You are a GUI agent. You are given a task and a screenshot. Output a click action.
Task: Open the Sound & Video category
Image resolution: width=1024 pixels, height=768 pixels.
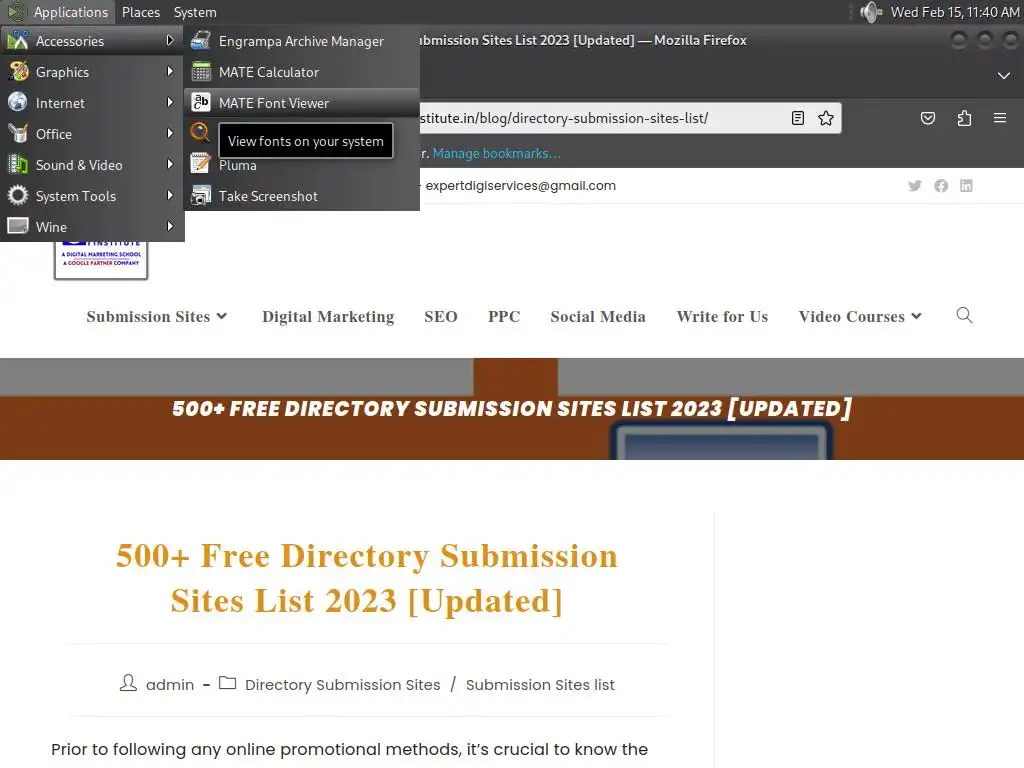[92, 165]
